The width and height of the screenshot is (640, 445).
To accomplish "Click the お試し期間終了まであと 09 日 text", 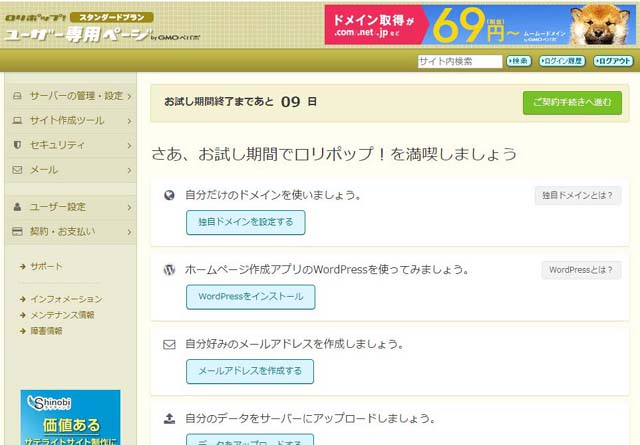I will 240,102.
